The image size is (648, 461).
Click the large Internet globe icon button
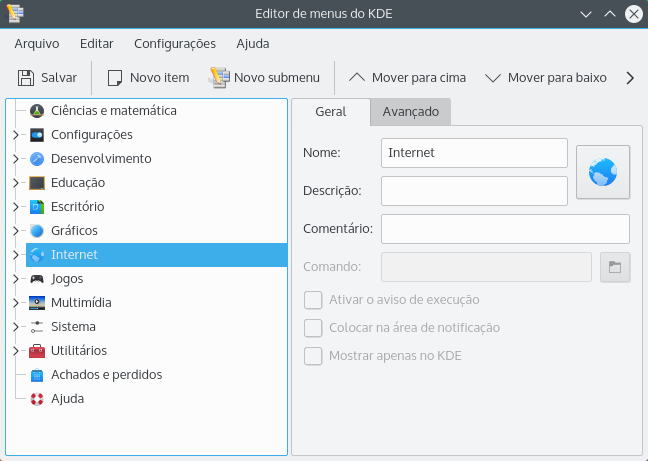(x=603, y=172)
